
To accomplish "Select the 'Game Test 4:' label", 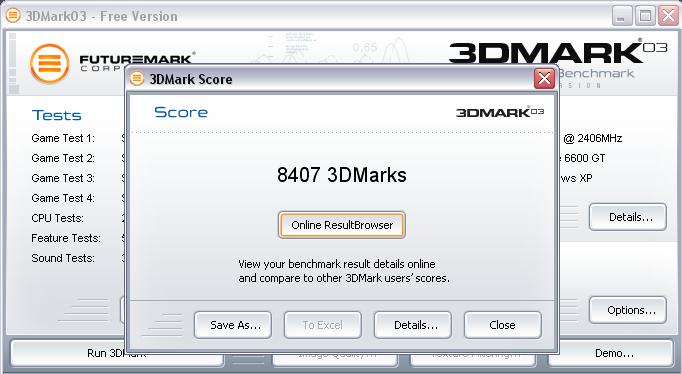I will click(63, 198).
